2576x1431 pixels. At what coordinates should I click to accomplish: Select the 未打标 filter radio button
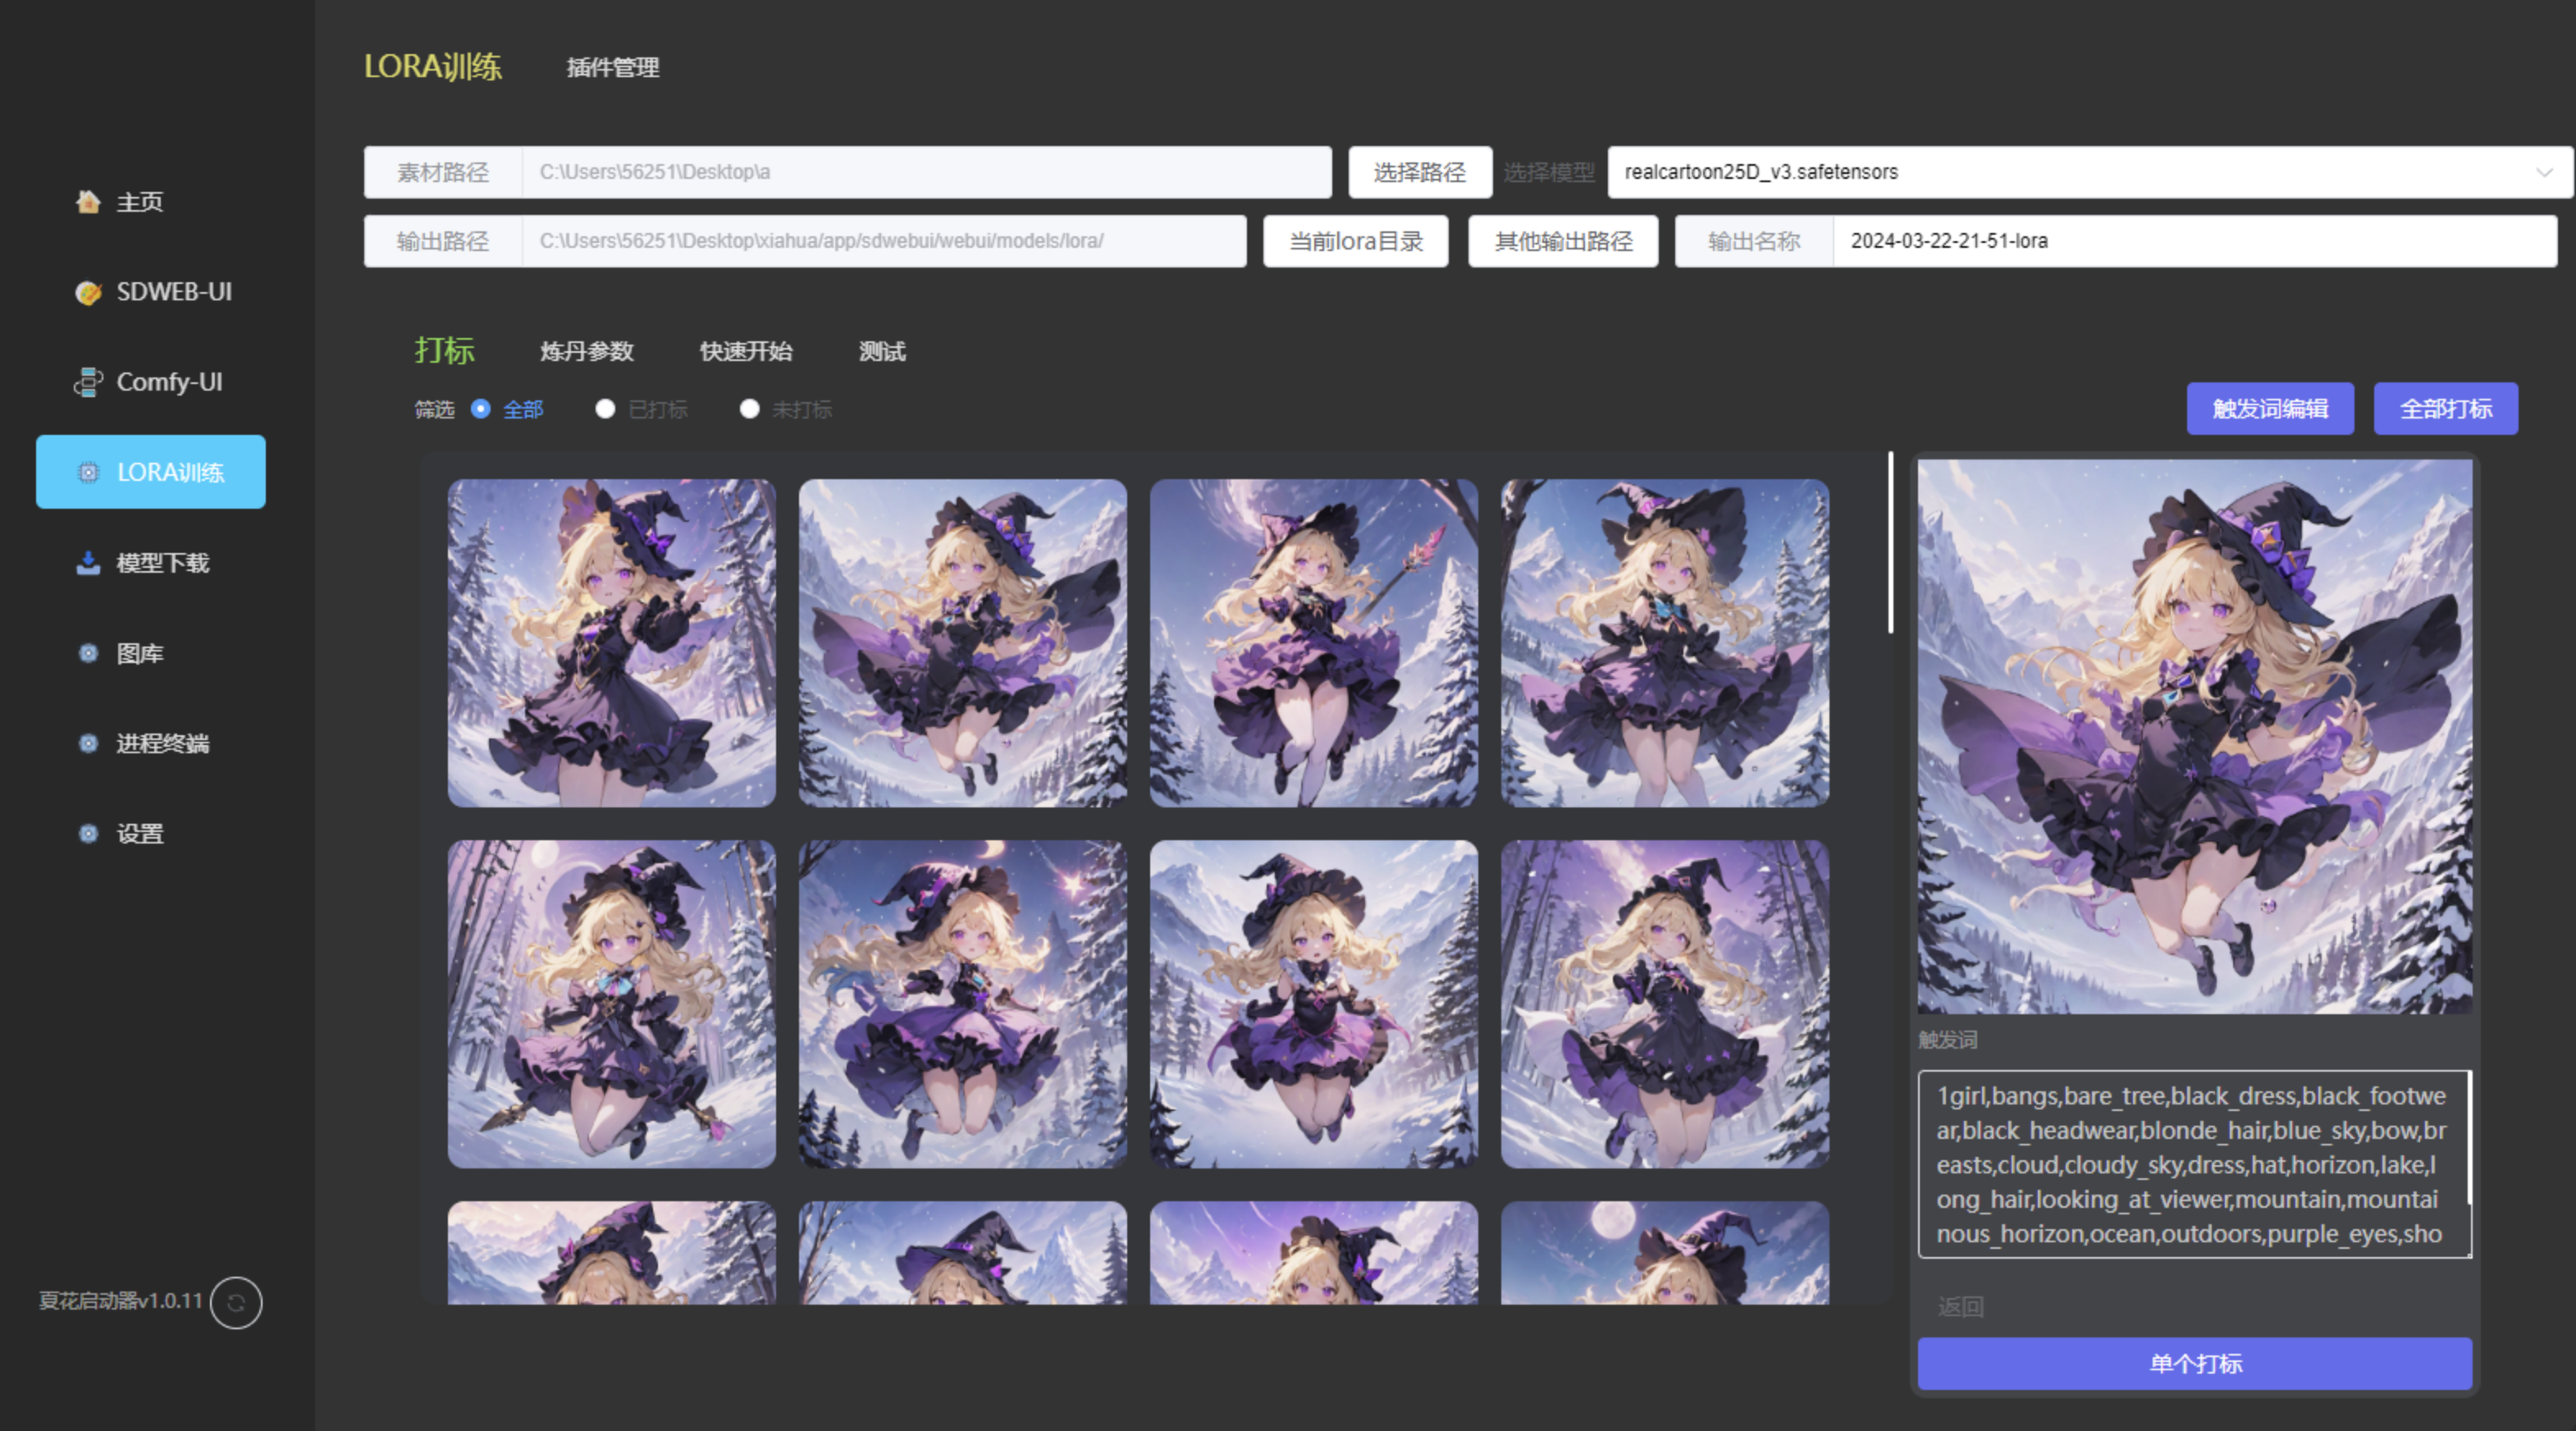[749, 409]
